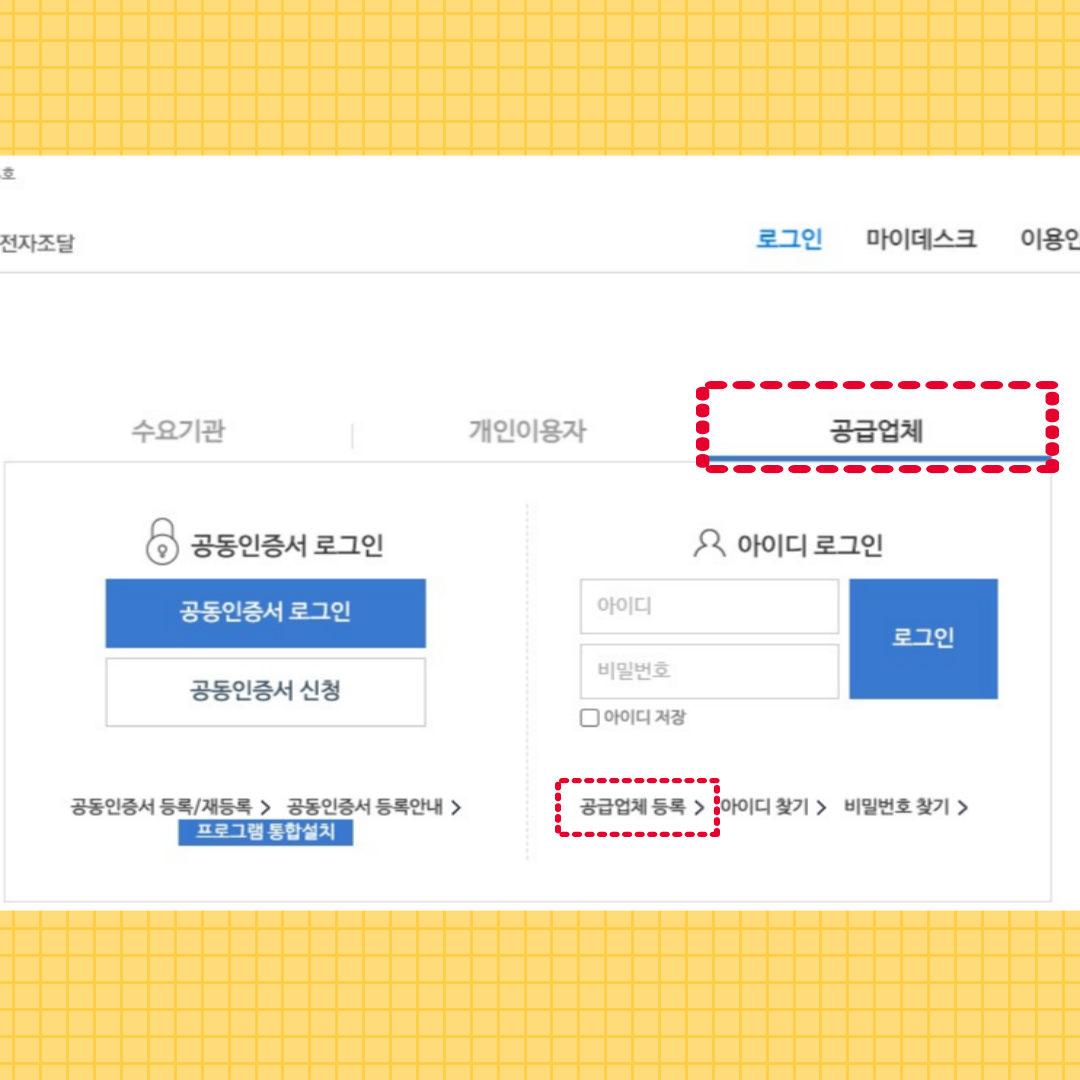Open 마이데스크 from the top navigation

921,239
